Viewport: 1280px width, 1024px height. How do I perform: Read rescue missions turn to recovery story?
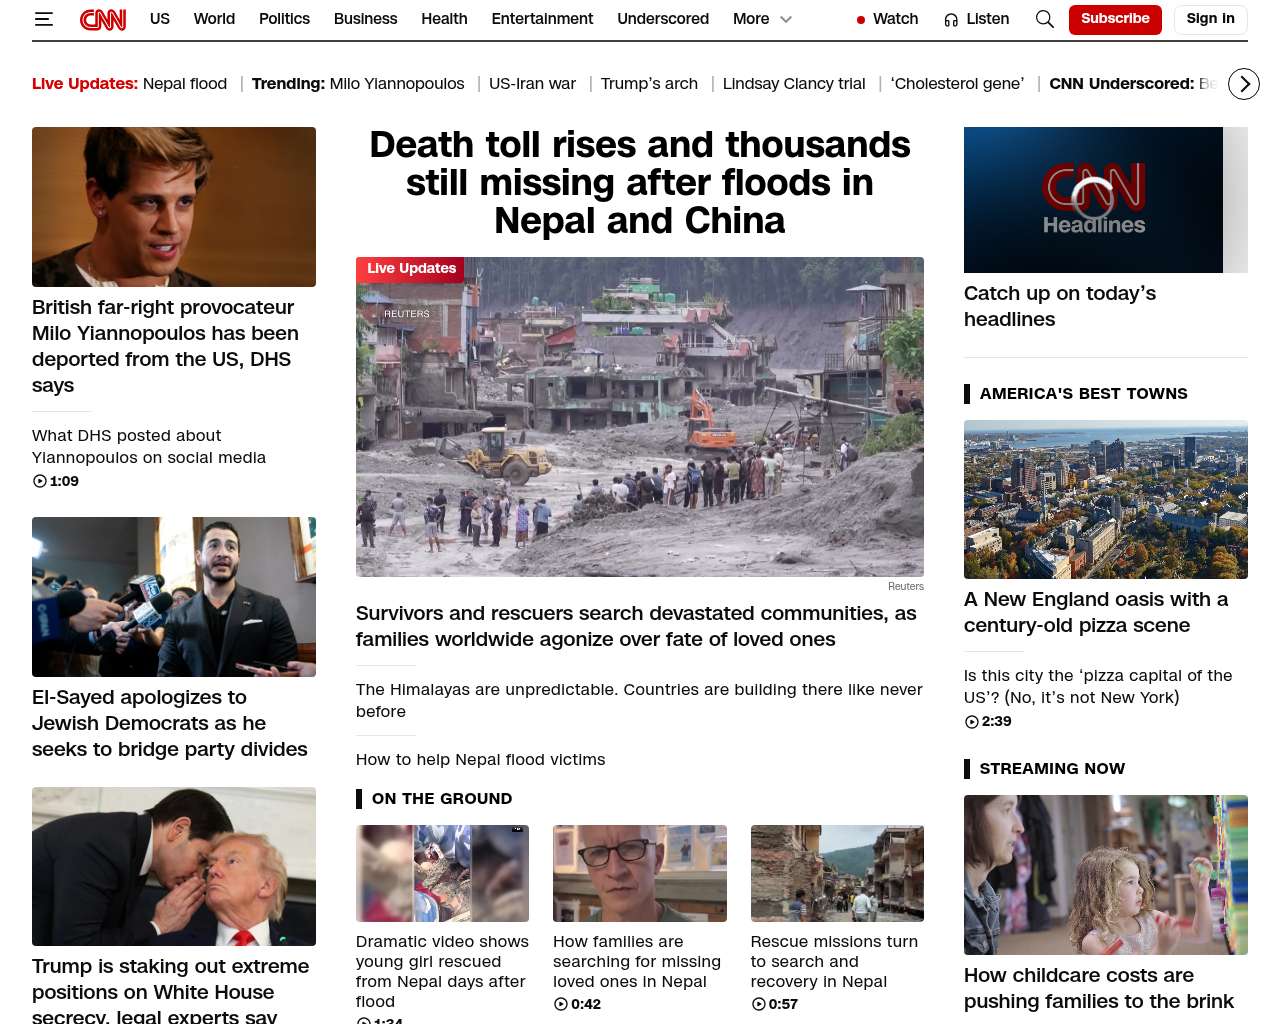pyautogui.click(x=834, y=961)
